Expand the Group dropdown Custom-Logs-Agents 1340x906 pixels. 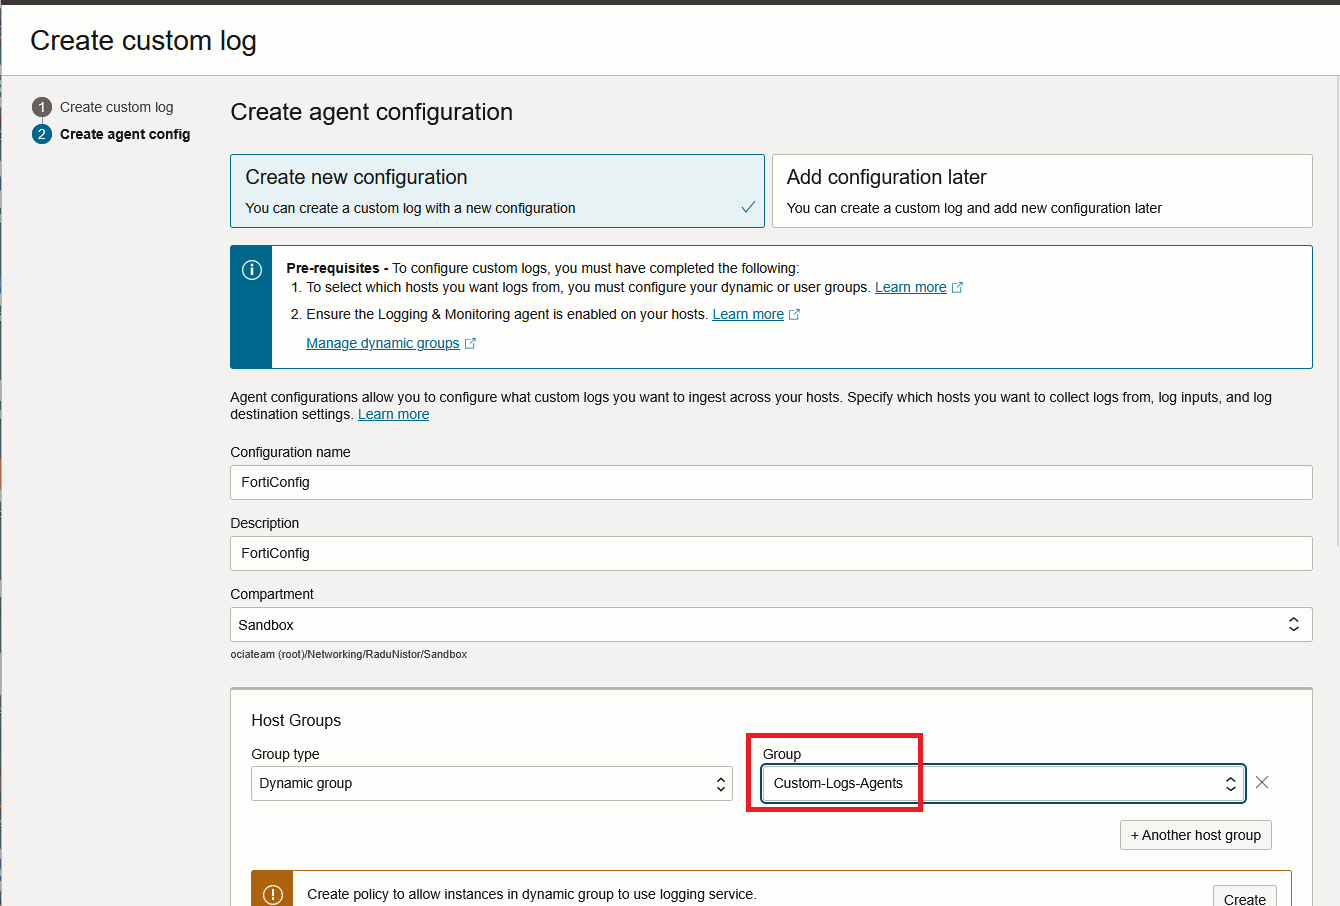click(1002, 784)
